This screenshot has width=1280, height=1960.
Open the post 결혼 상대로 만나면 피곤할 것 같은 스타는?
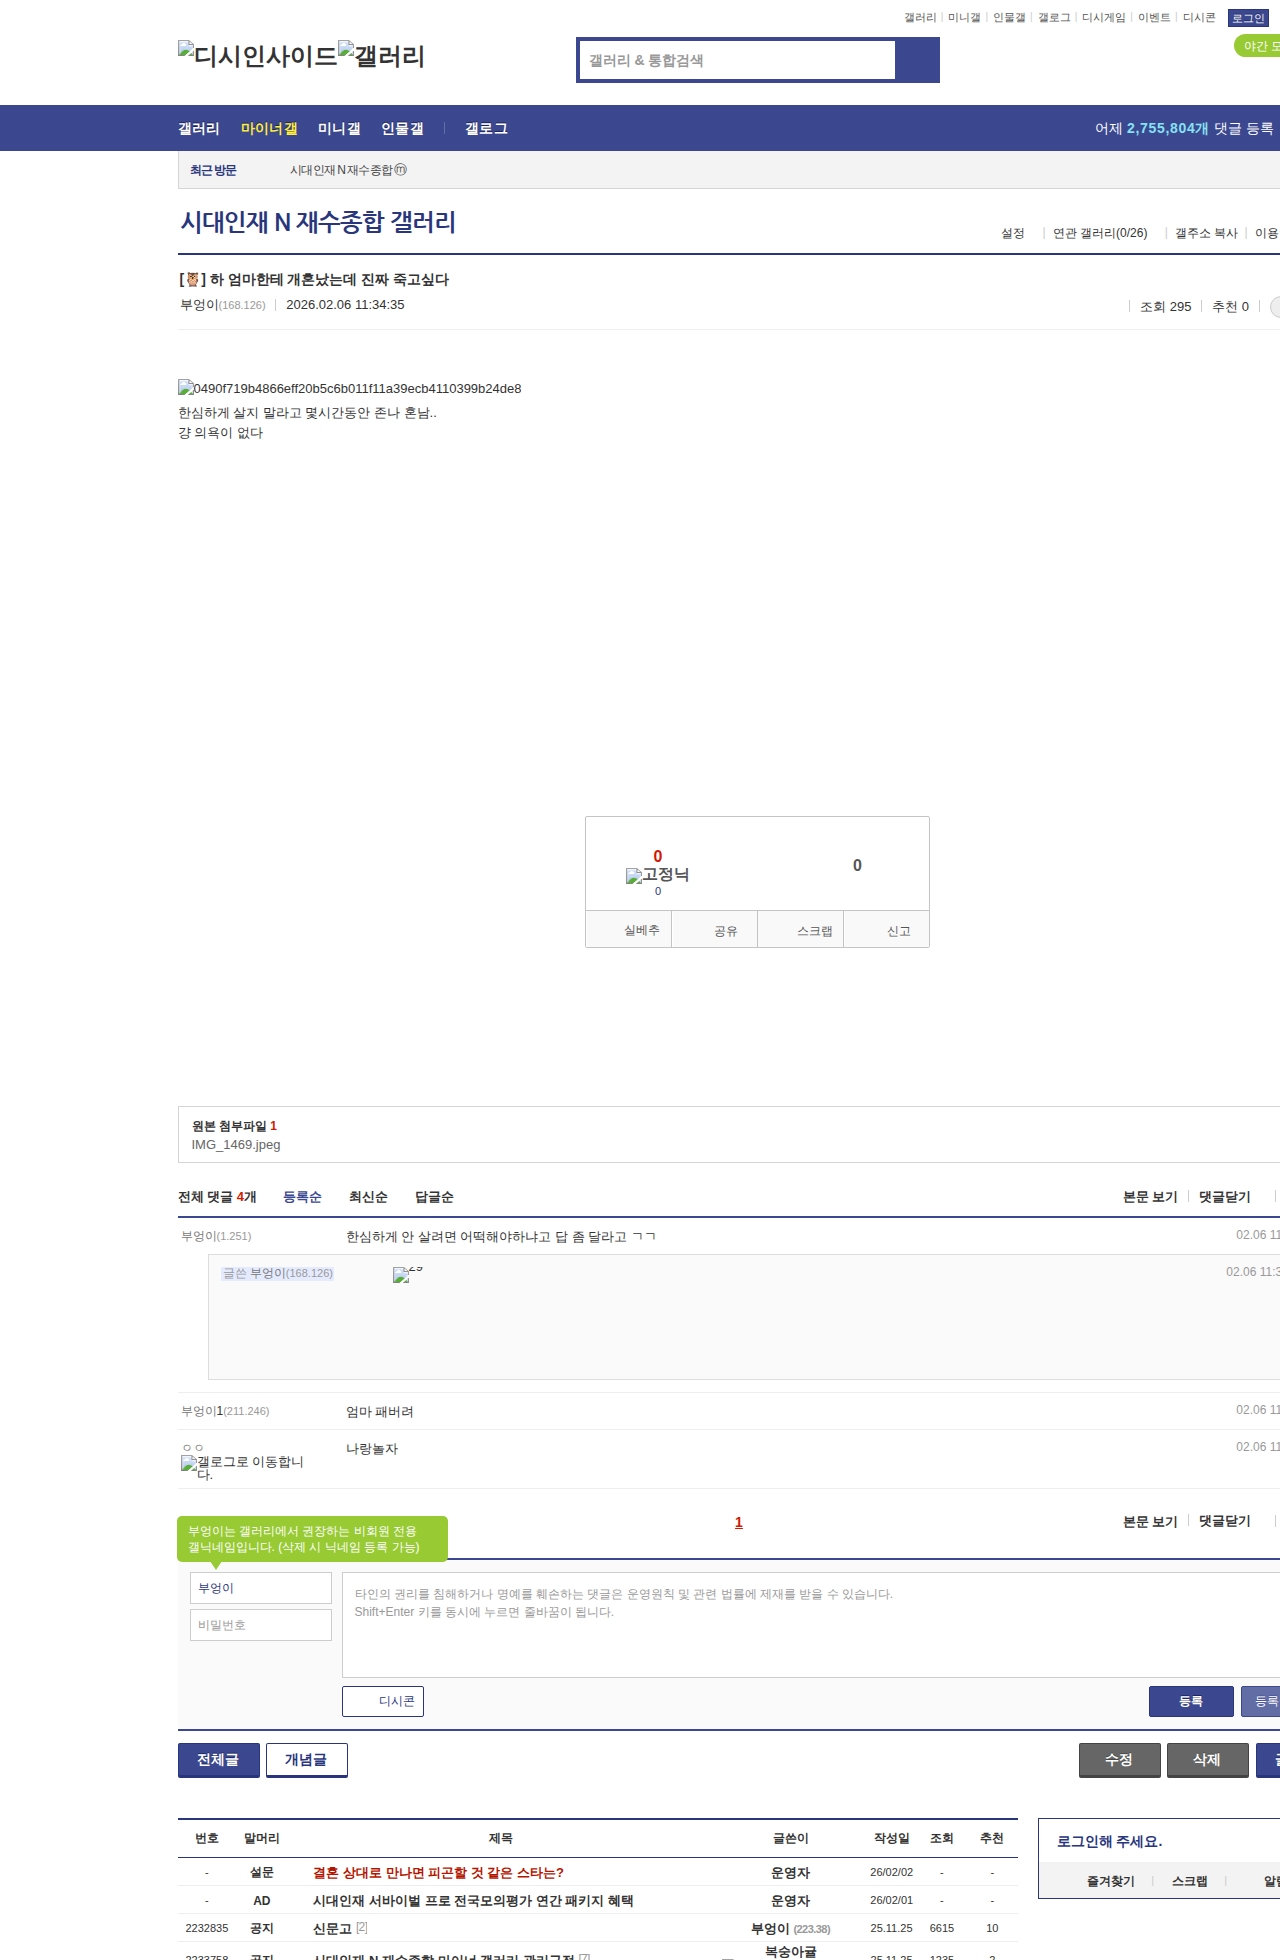click(438, 1873)
